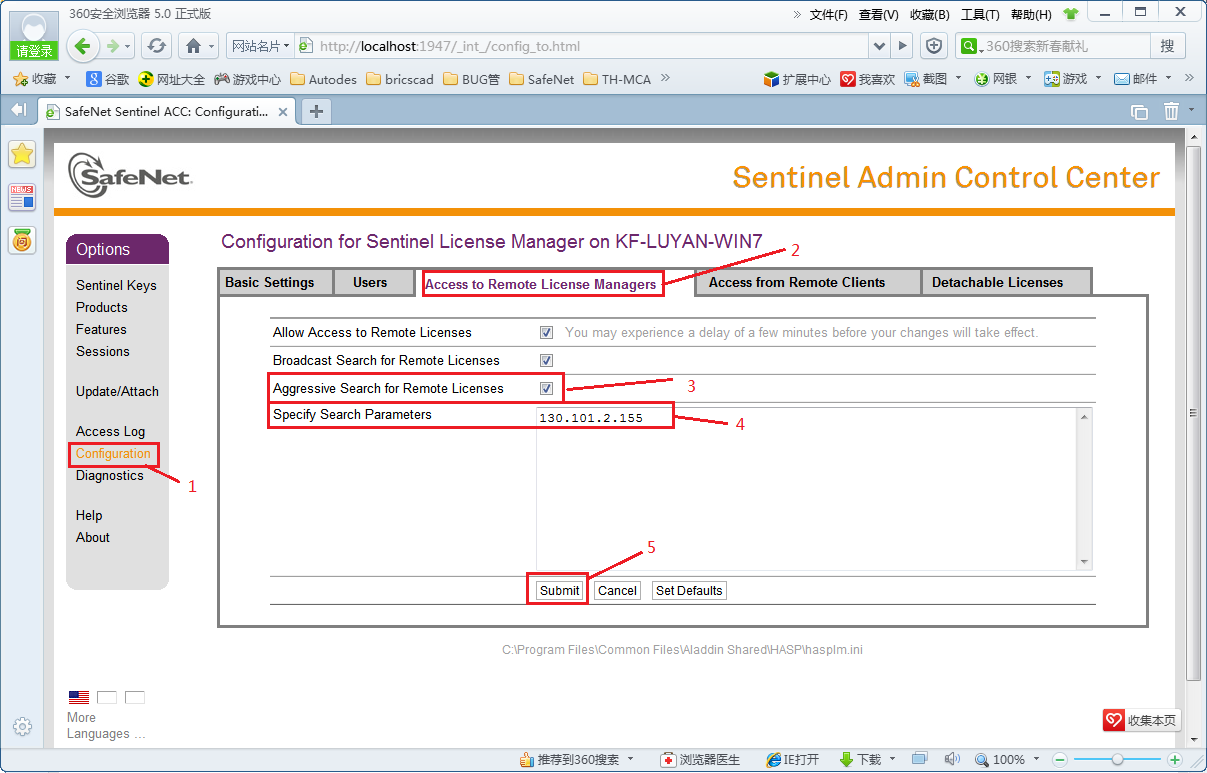Click the tab restore windows icon
The width and height of the screenshot is (1207, 773).
1139,112
